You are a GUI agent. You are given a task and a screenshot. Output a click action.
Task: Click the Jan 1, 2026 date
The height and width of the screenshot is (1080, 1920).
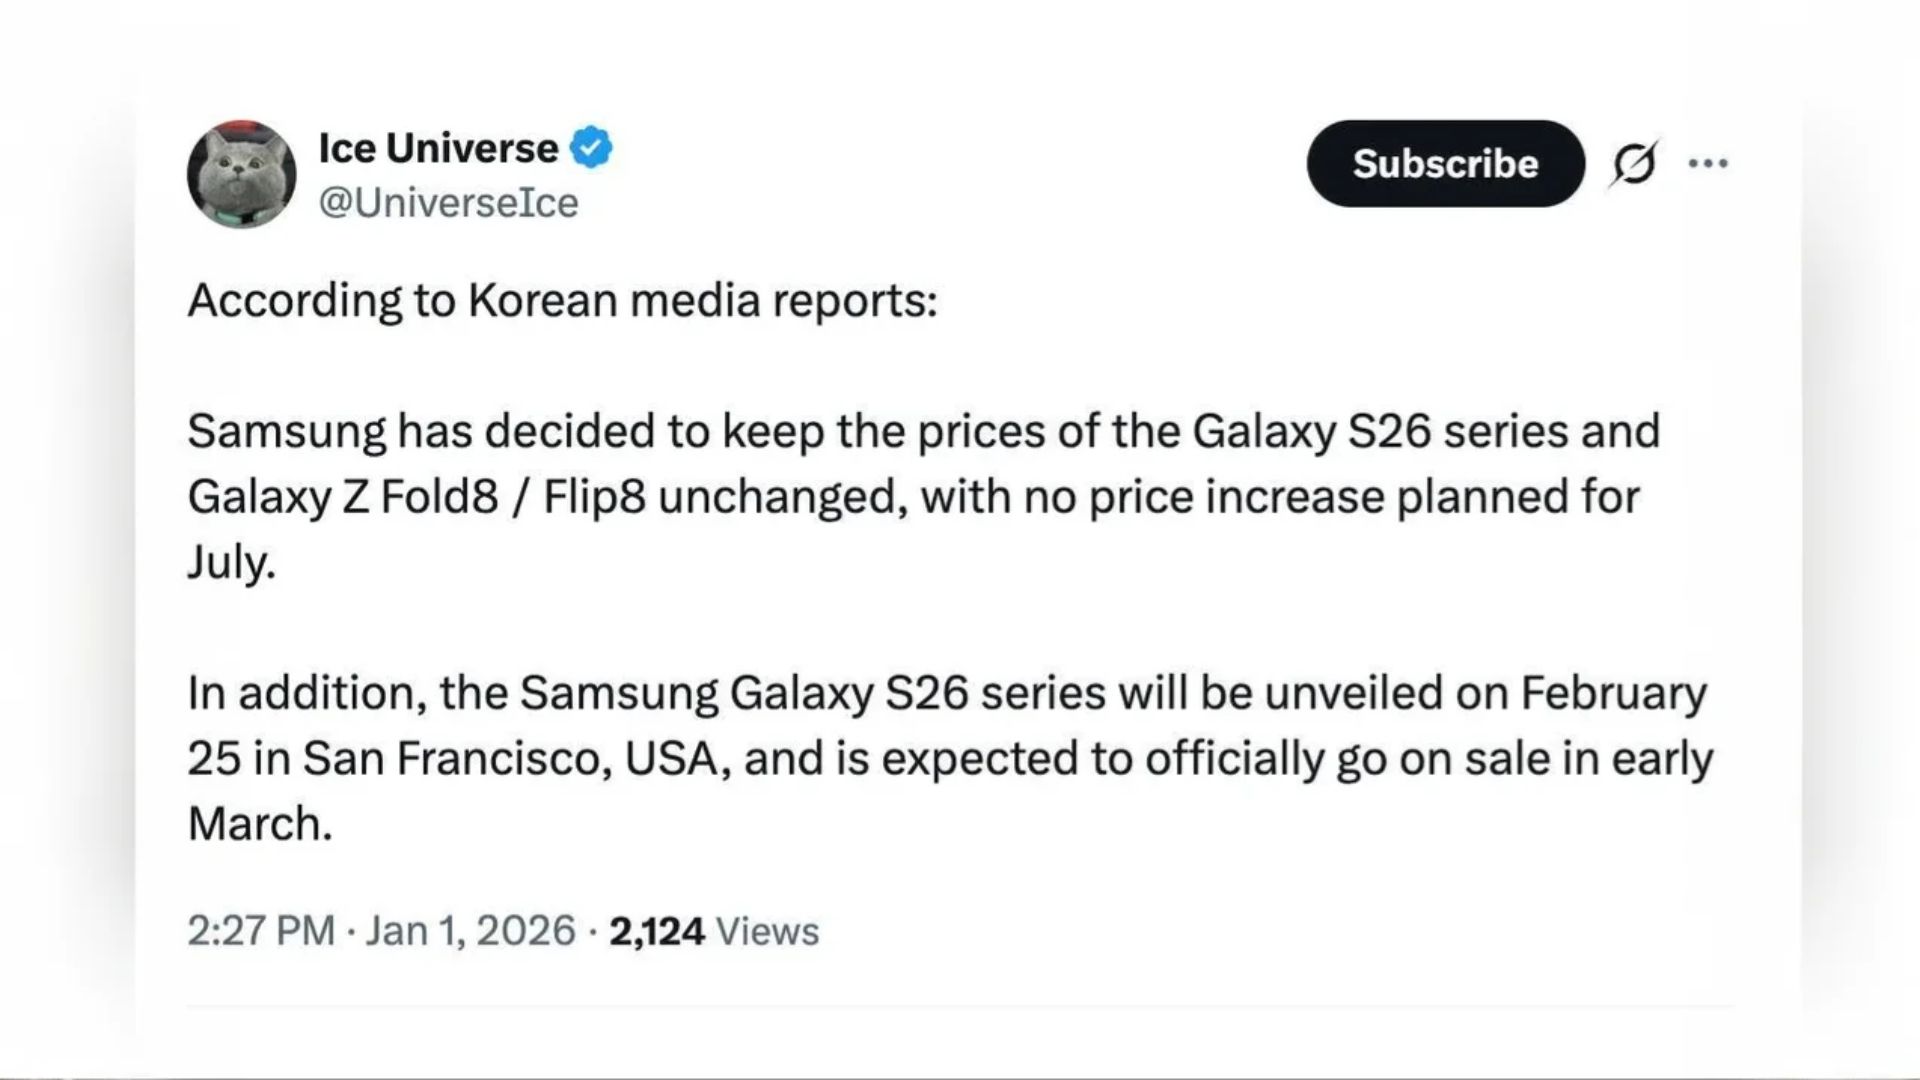tap(470, 931)
